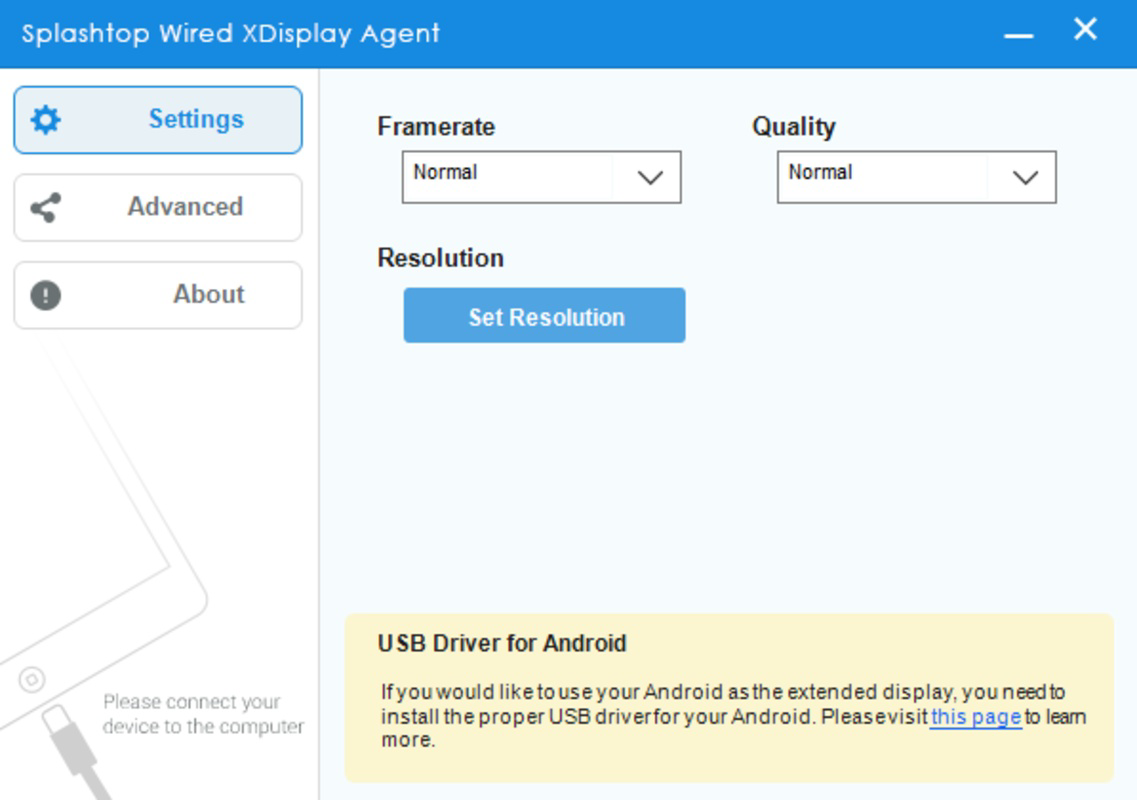This screenshot has width=1137, height=800.
Task: Click the Framerate field showing Normal
Action: [x=500, y=177]
